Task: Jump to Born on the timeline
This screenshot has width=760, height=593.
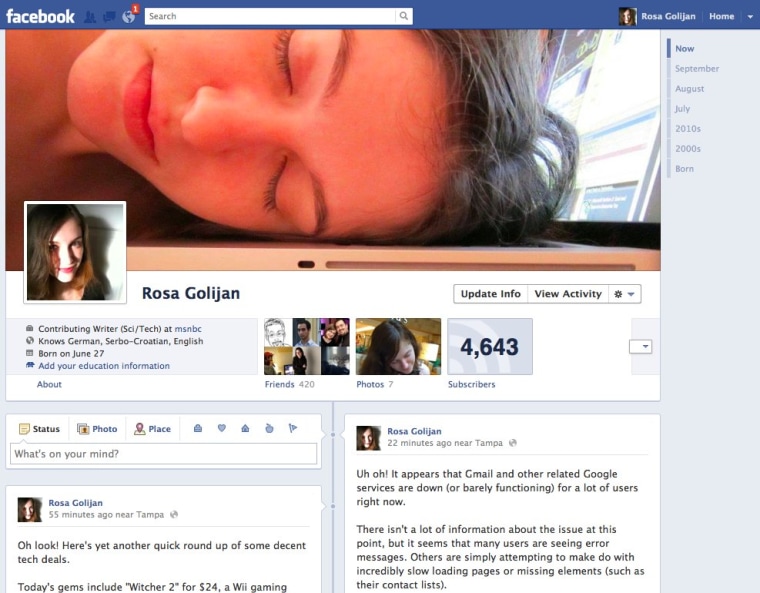Action: (x=684, y=169)
